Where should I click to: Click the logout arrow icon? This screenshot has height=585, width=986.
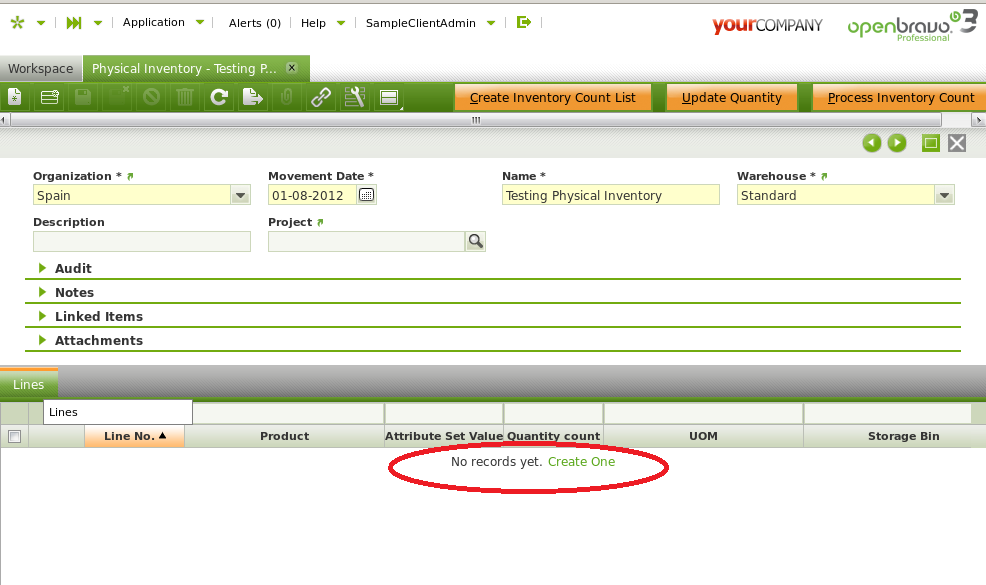(524, 22)
